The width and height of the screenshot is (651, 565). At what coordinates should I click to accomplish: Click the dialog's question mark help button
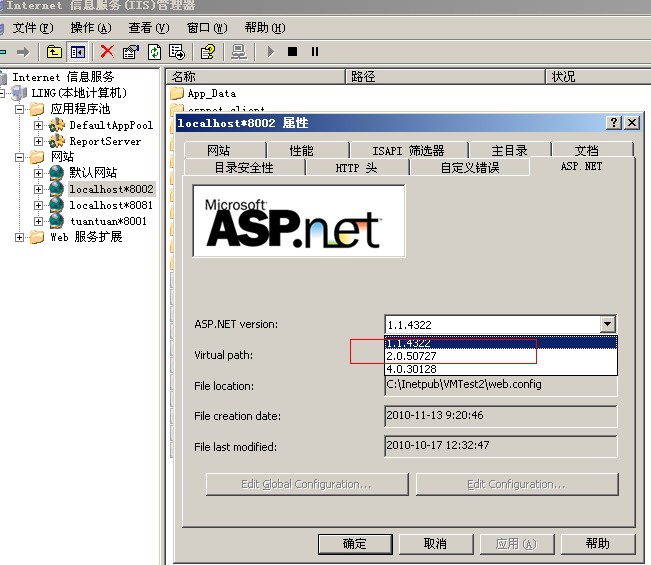[x=614, y=122]
